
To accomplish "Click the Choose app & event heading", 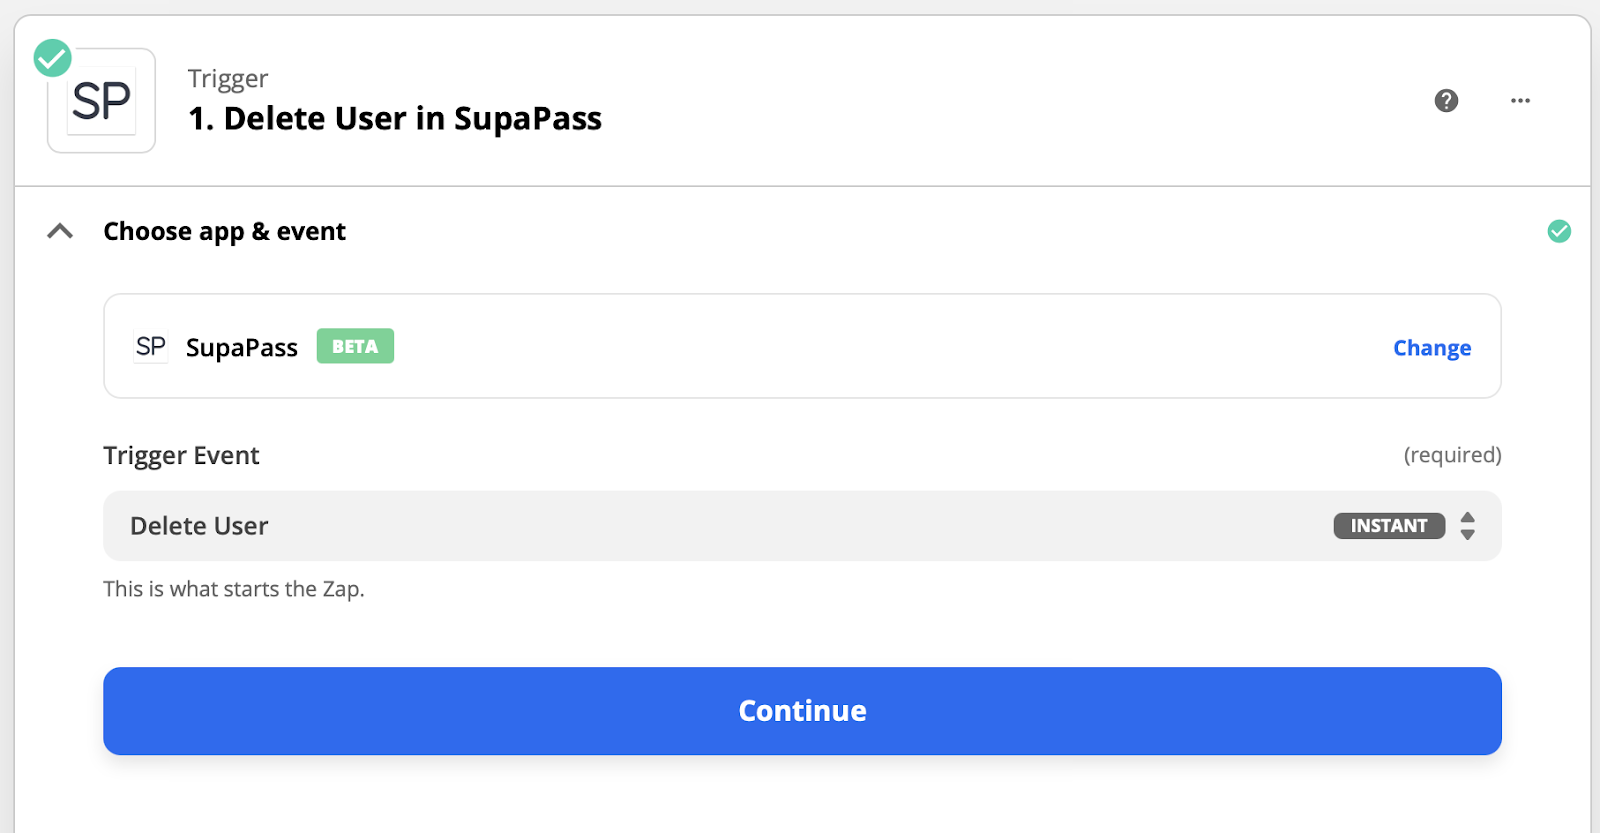I will click(x=224, y=231).
